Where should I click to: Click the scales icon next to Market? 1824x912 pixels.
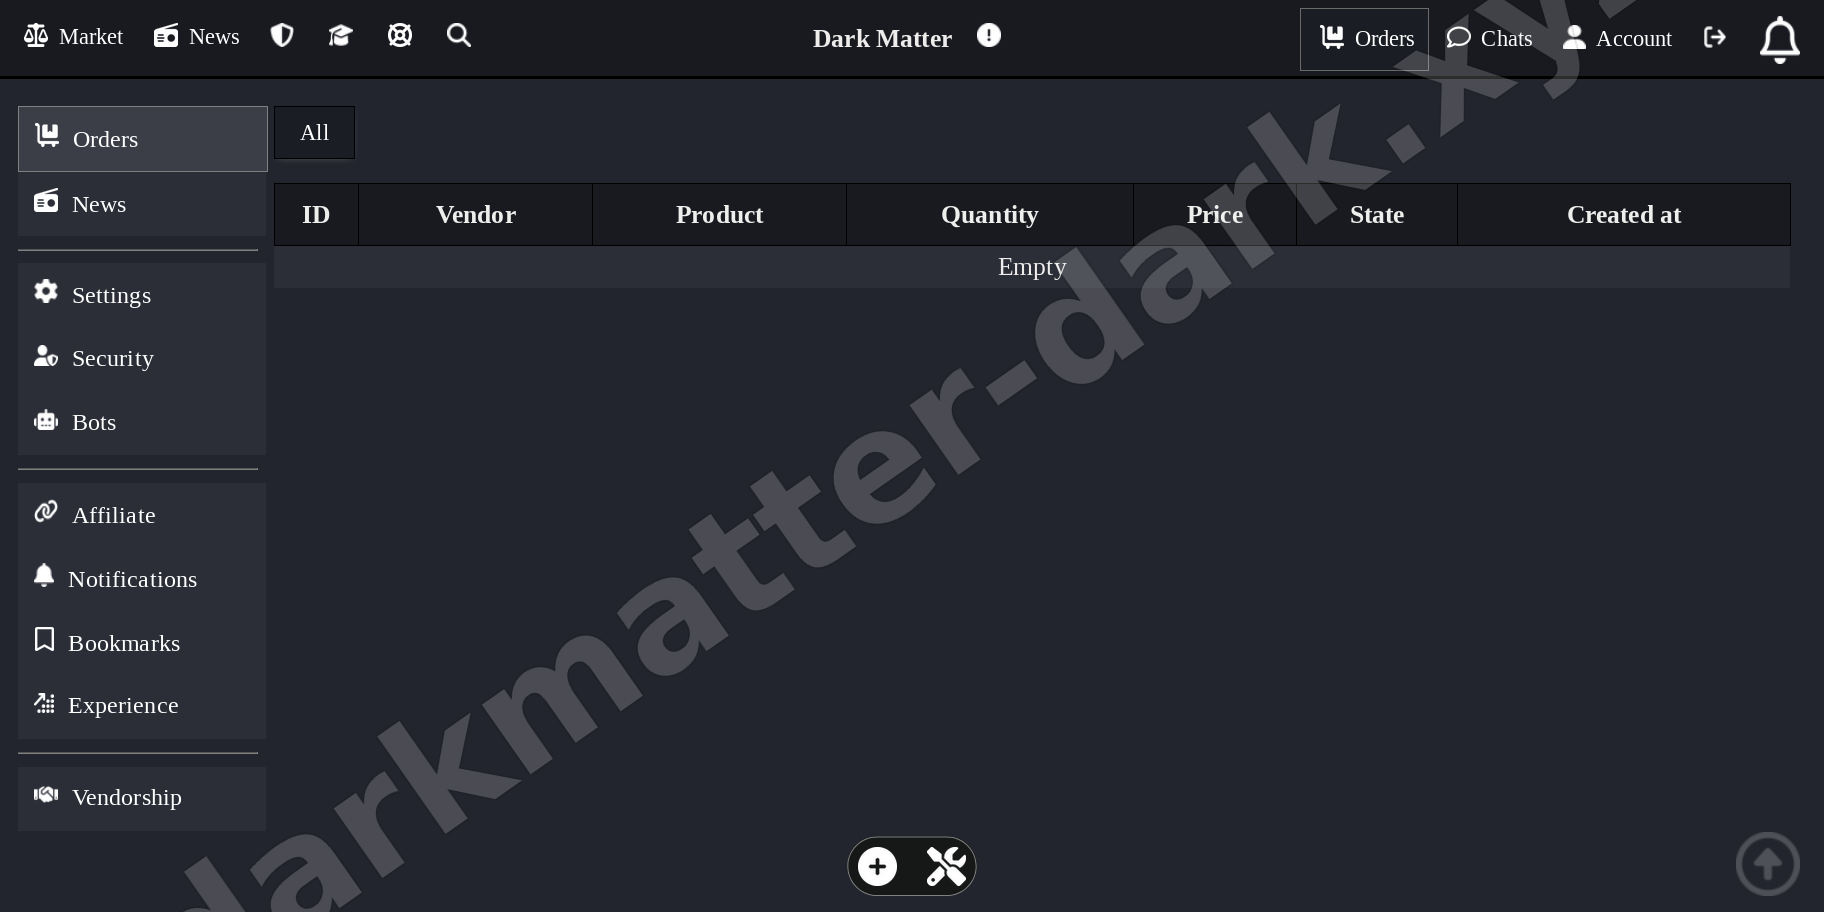point(36,36)
